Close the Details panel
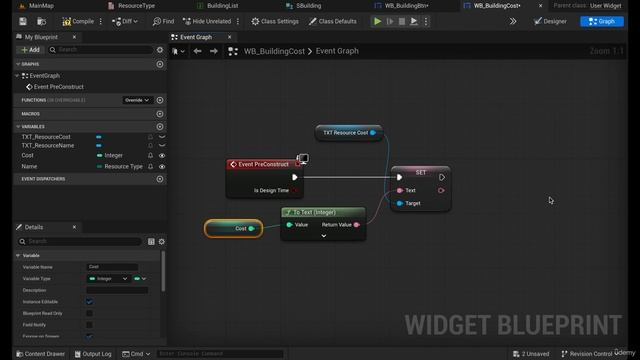 pyautogui.click(x=74, y=227)
